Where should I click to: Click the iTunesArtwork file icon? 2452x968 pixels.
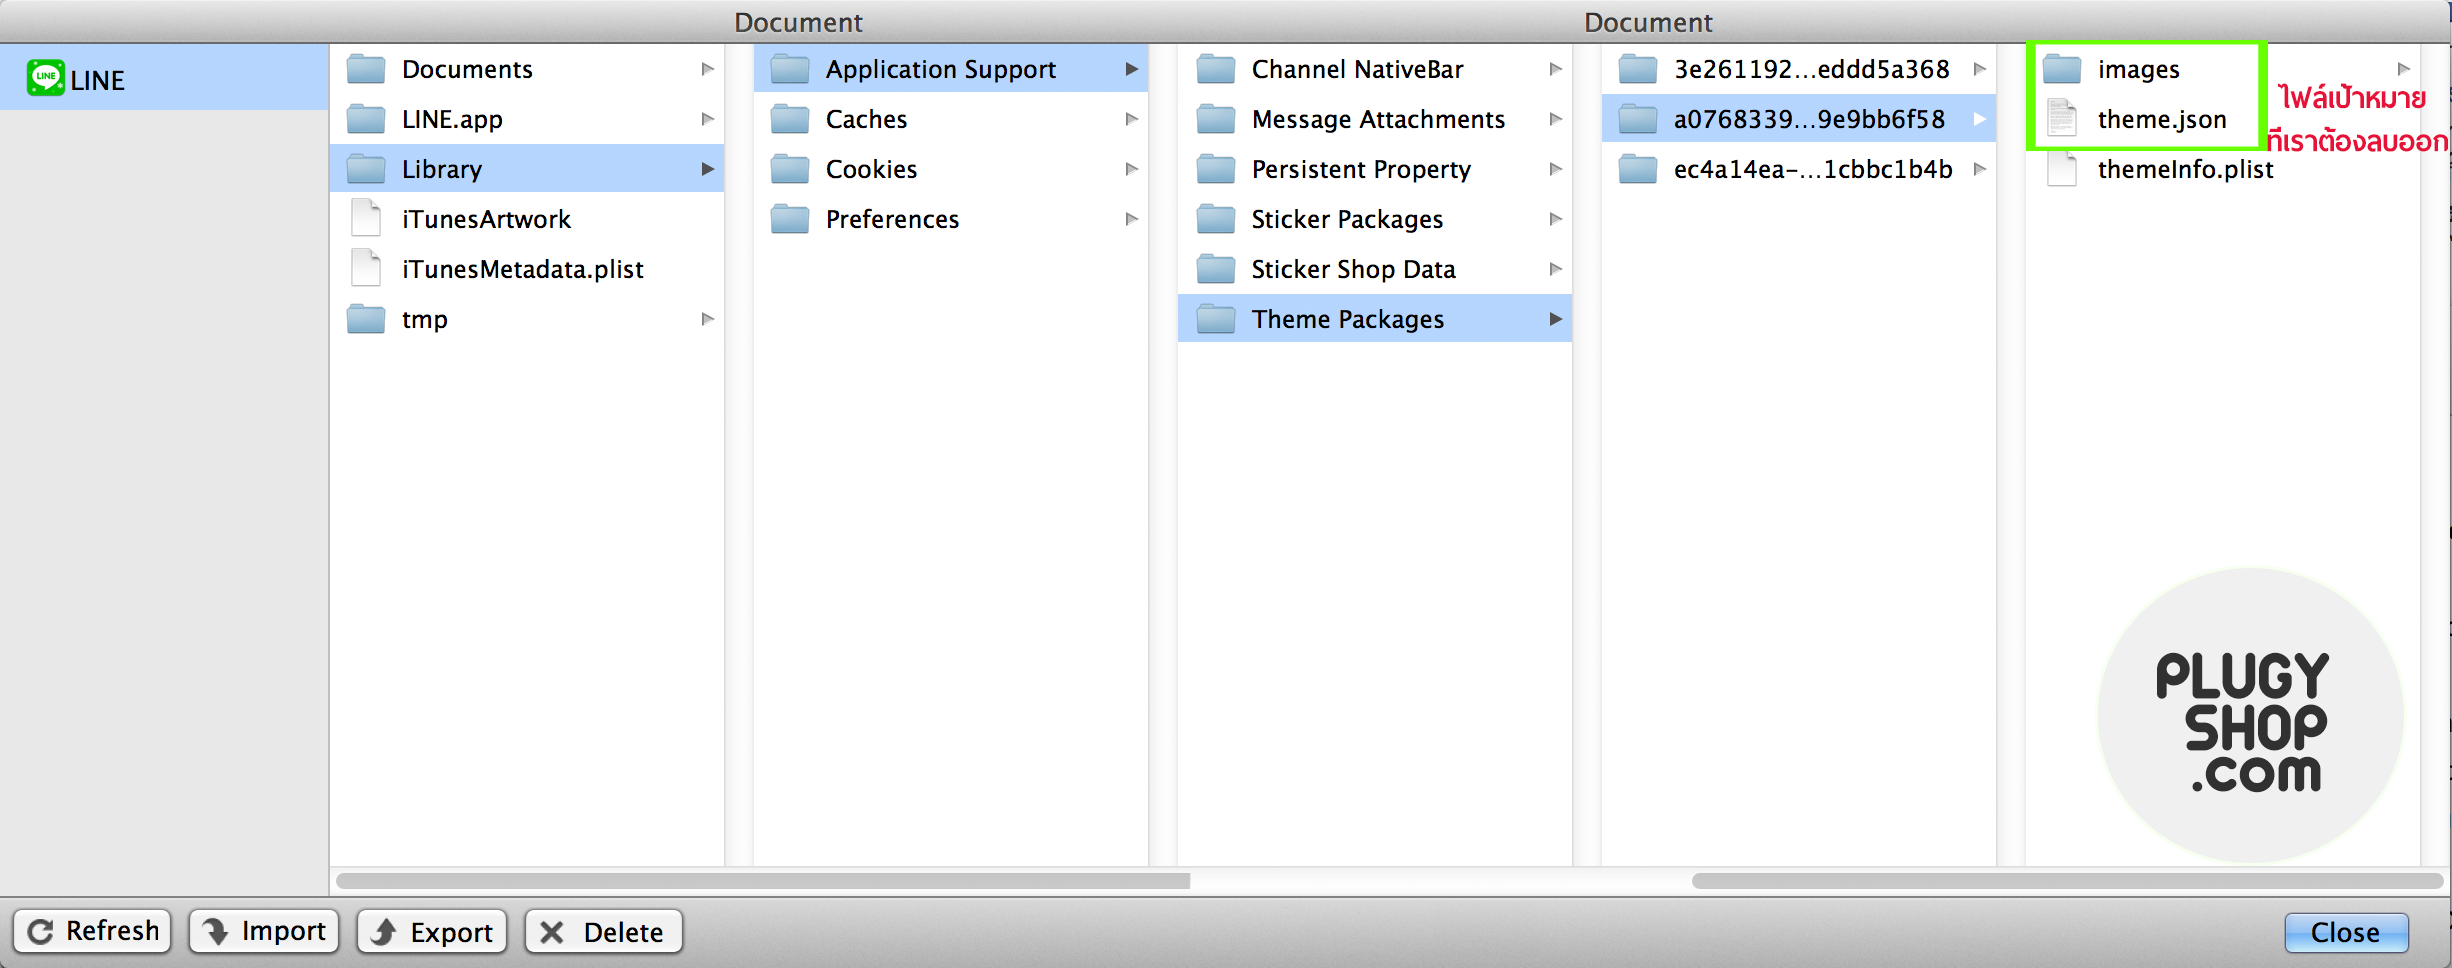click(x=366, y=218)
